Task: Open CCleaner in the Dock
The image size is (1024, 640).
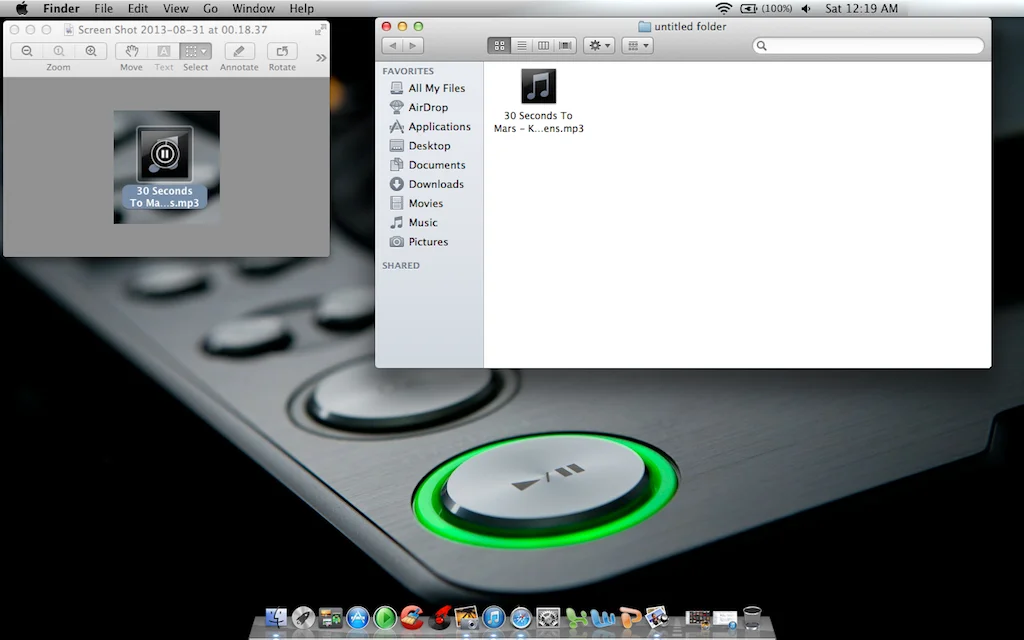Action: click(x=412, y=617)
